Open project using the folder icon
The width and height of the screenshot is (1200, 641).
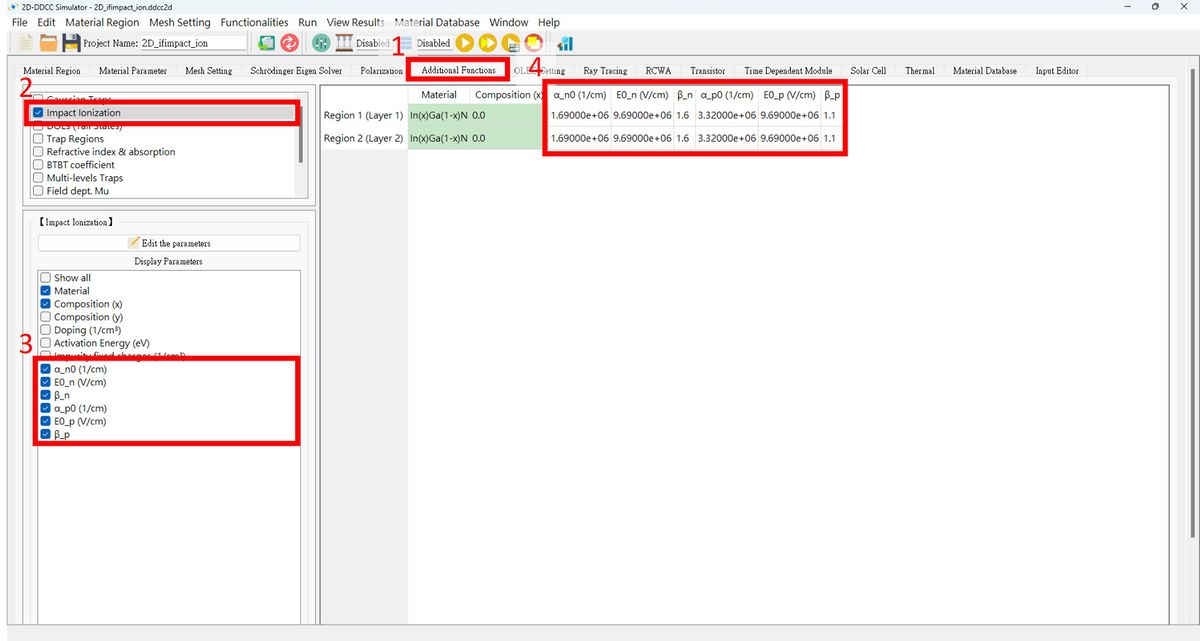[48, 43]
